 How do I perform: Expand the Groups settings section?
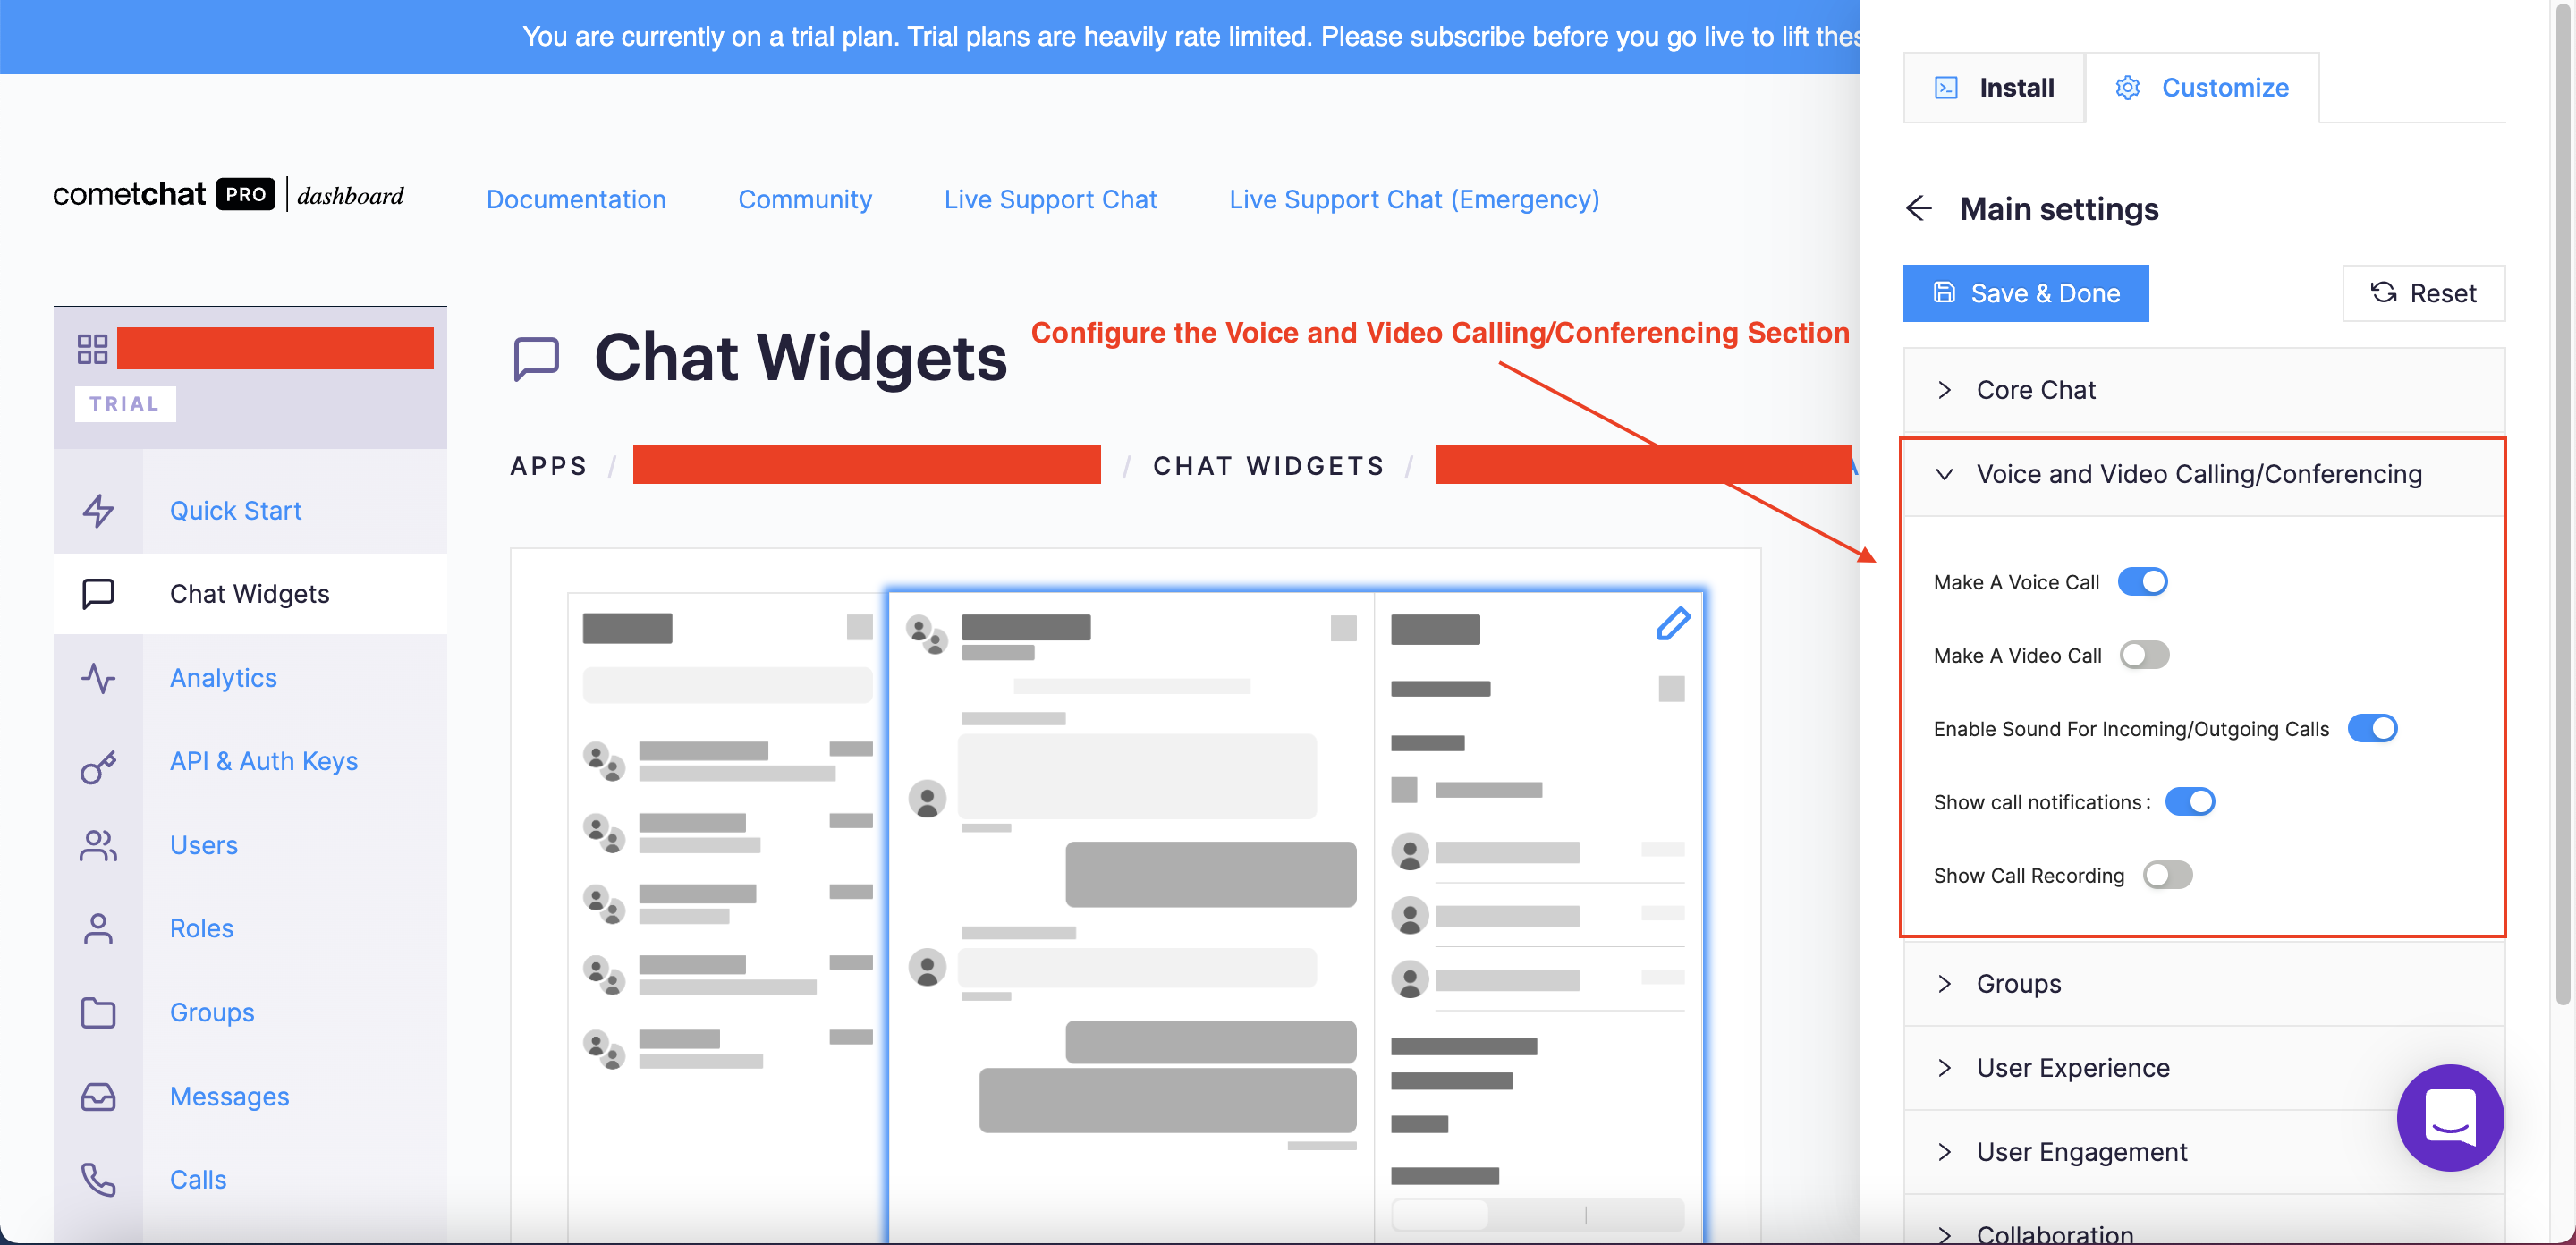point(2016,982)
